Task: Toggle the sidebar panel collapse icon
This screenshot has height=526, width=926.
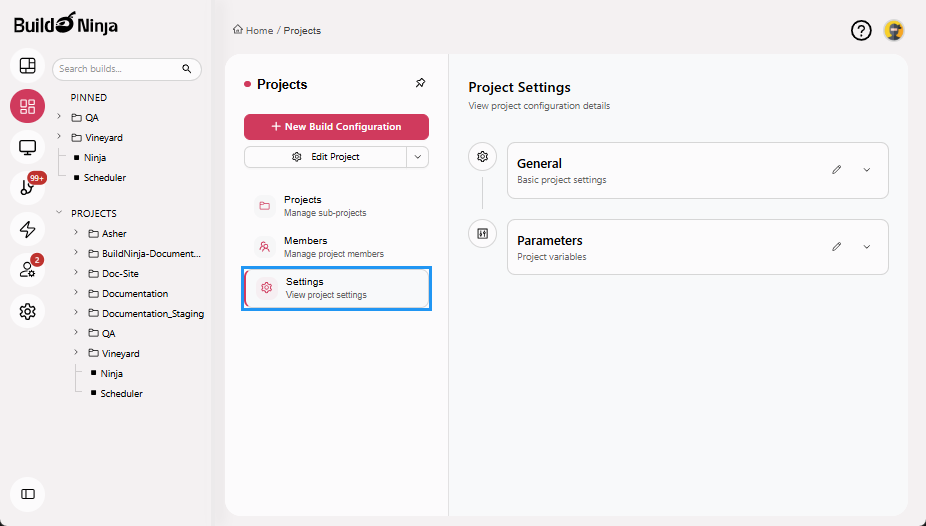Action: pyautogui.click(x=27, y=494)
